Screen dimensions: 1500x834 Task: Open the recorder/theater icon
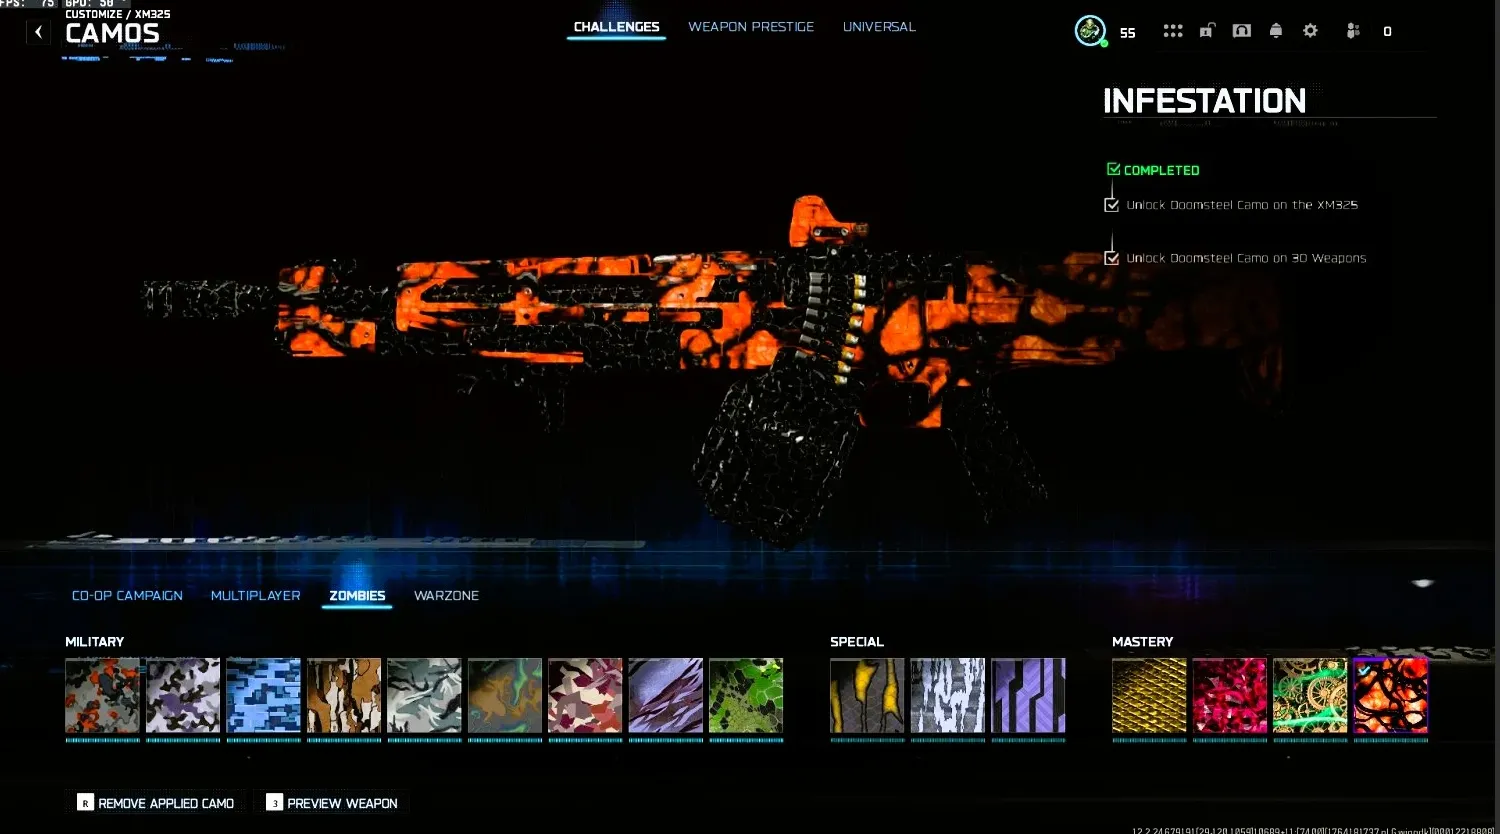coord(1241,30)
